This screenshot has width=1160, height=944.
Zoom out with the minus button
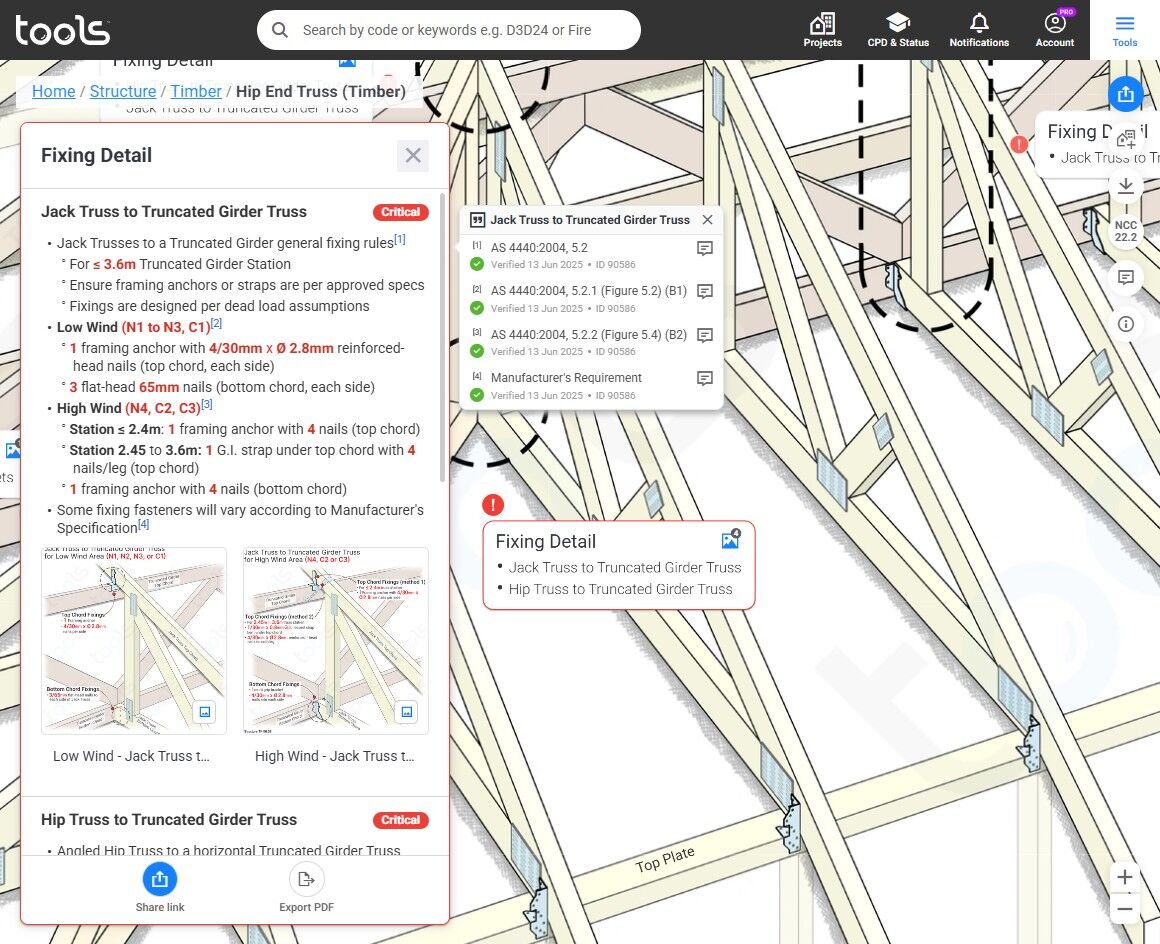tap(1125, 909)
